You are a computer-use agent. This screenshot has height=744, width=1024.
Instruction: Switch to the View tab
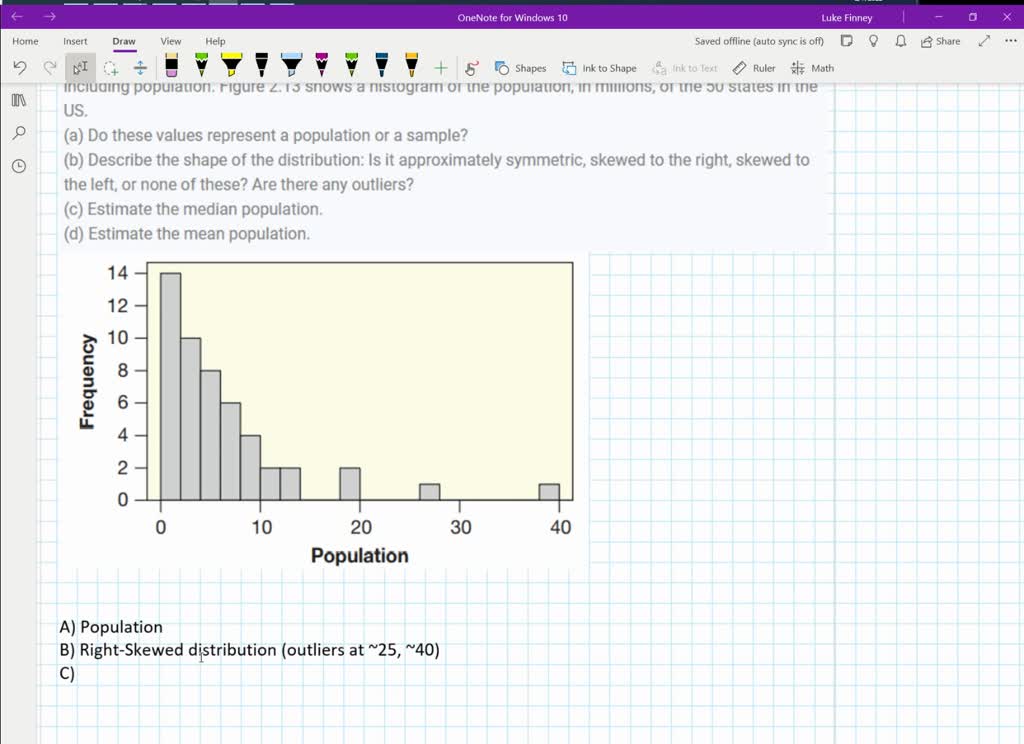pos(170,41)
